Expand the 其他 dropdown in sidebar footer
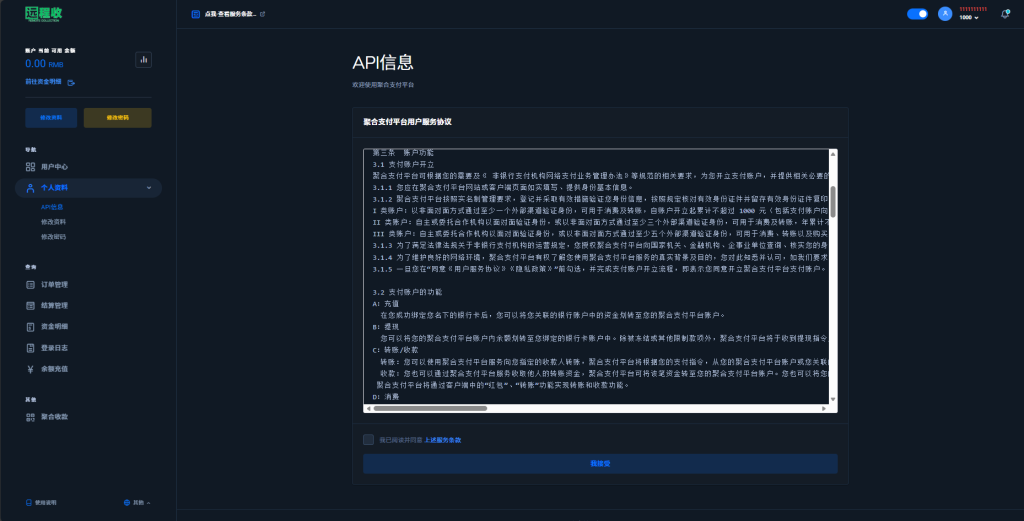 click(141, 503)
